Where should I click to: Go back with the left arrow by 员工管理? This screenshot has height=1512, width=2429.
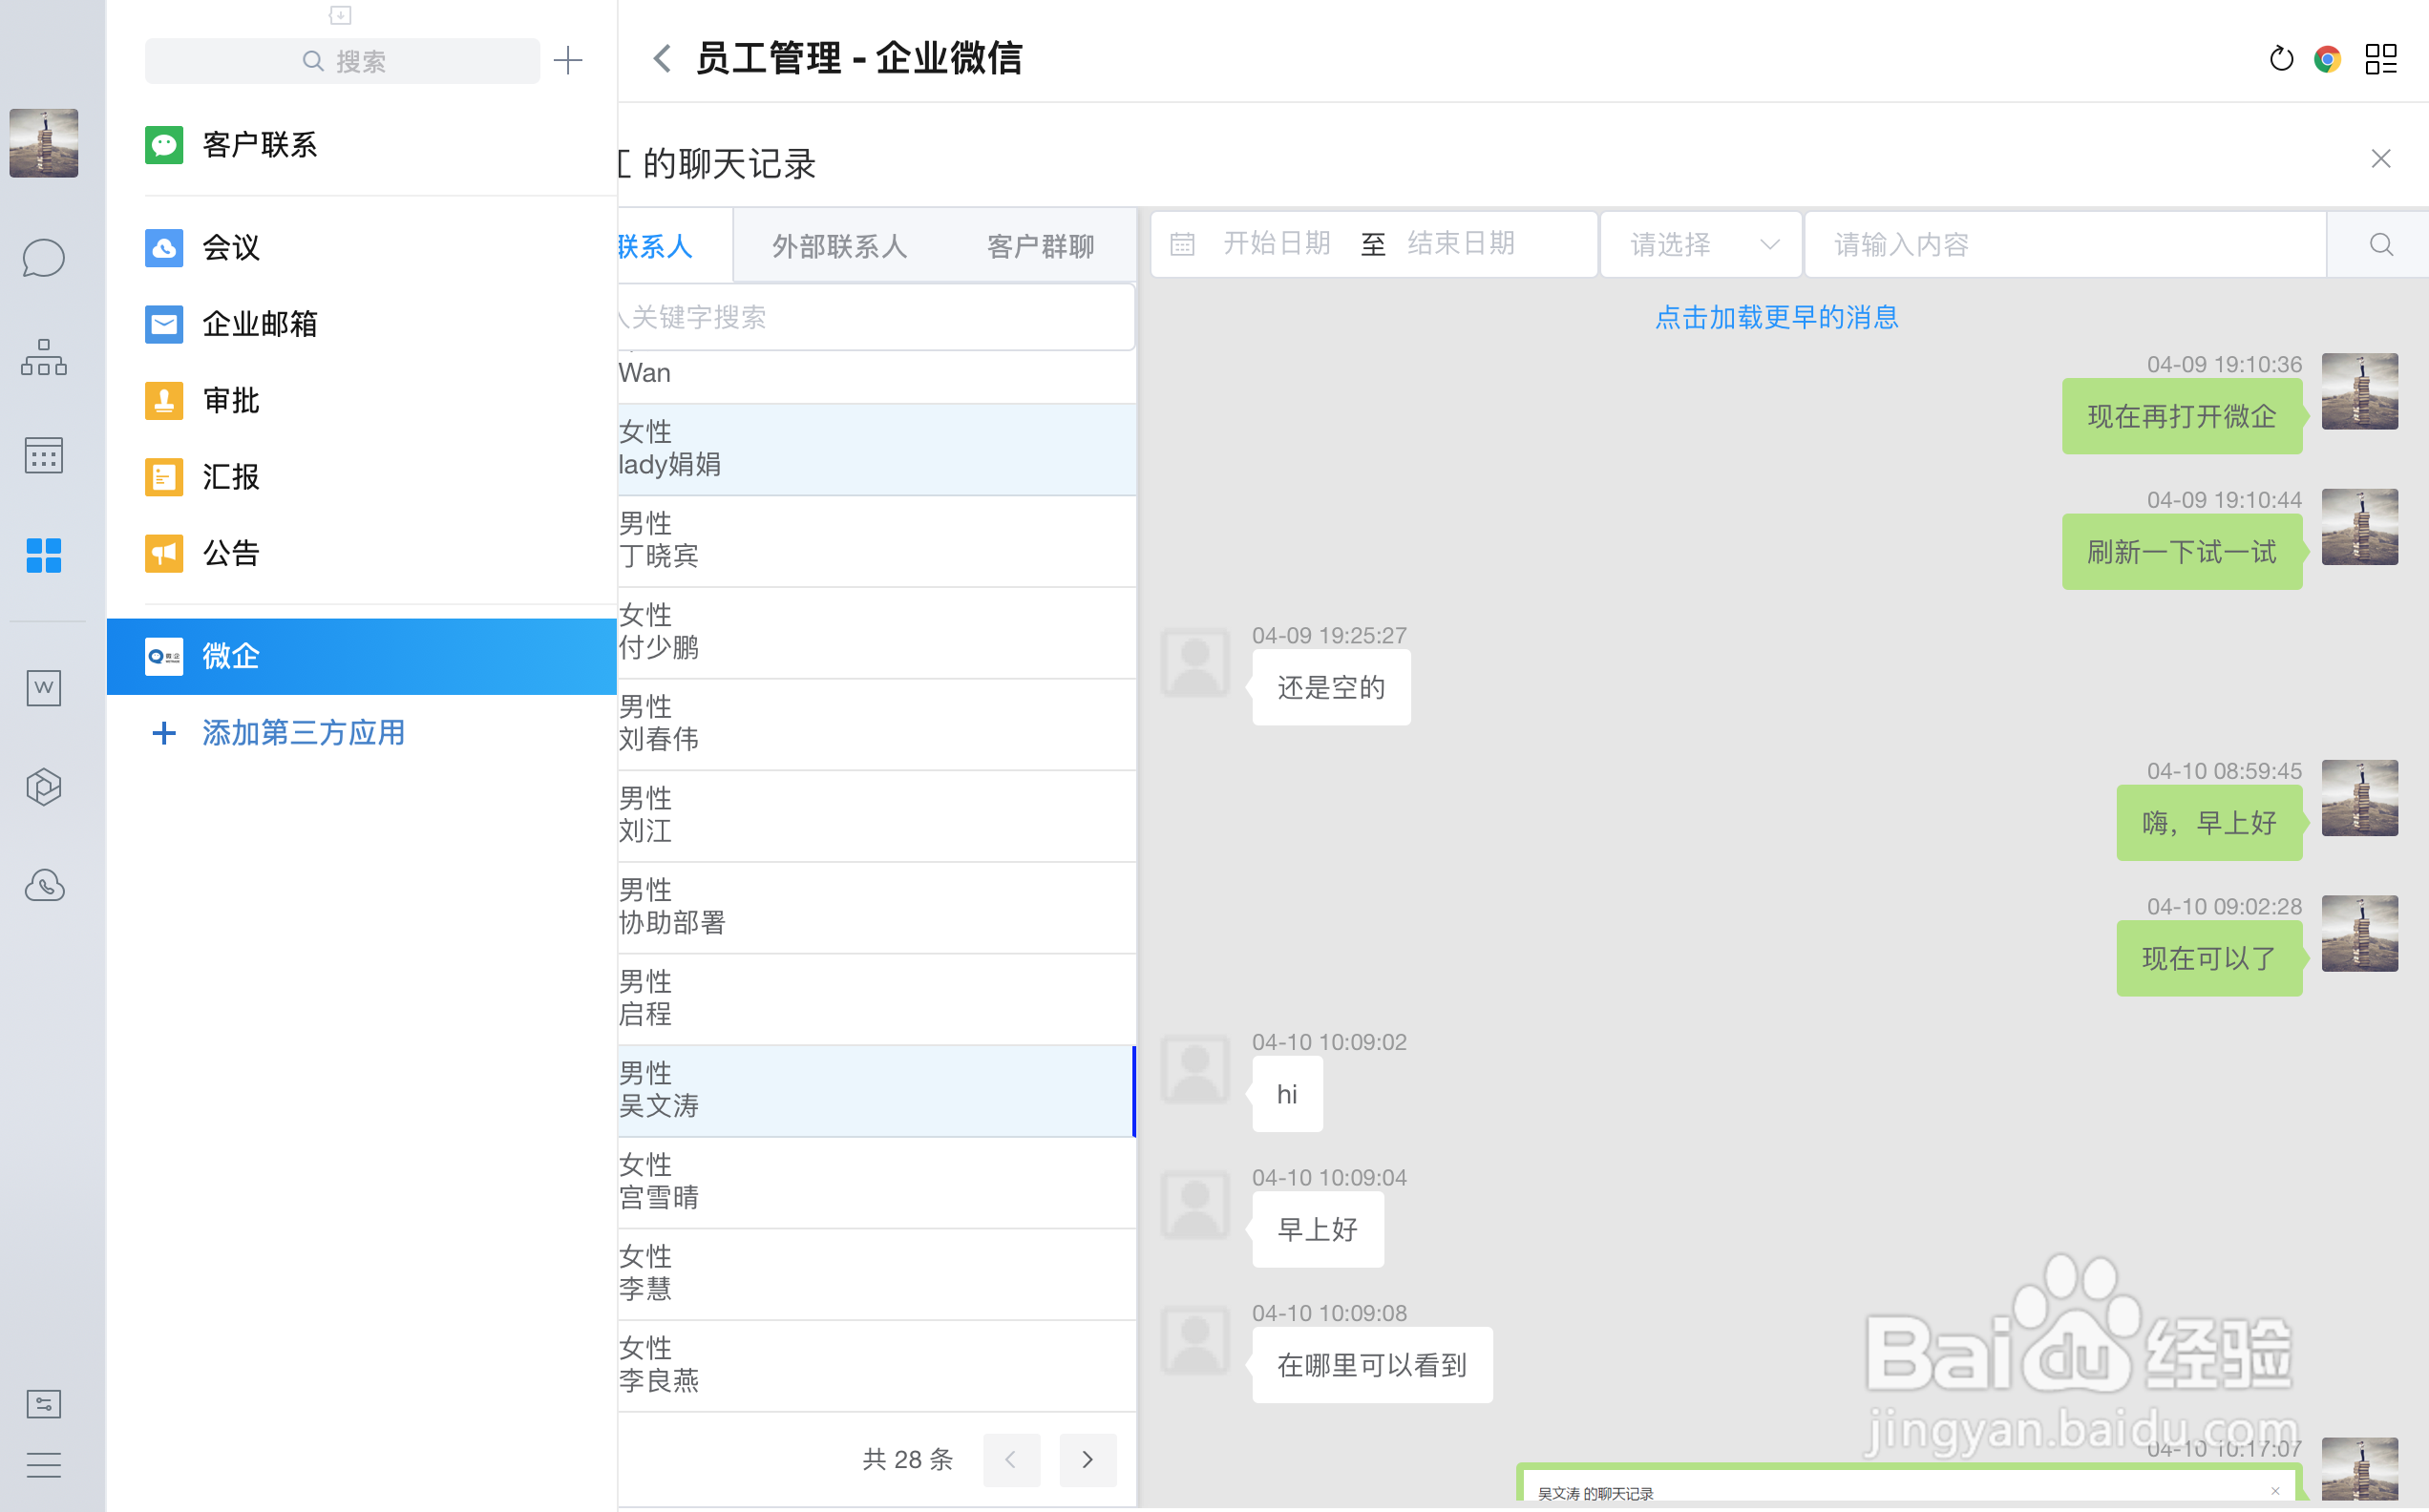click(x=662, y=58)
